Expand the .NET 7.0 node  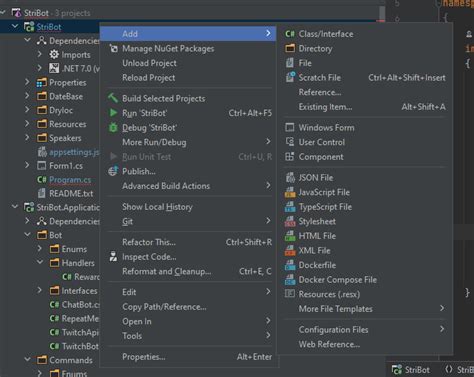point(40,68)
